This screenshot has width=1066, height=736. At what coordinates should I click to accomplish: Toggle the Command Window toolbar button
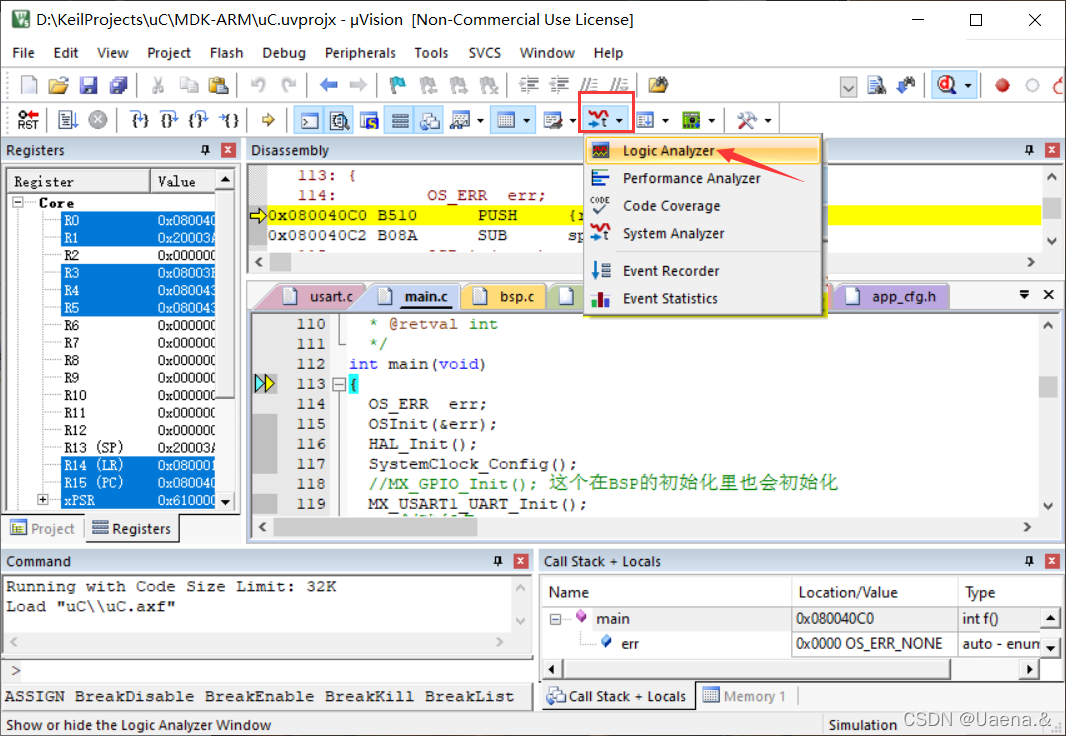point(309,121)
